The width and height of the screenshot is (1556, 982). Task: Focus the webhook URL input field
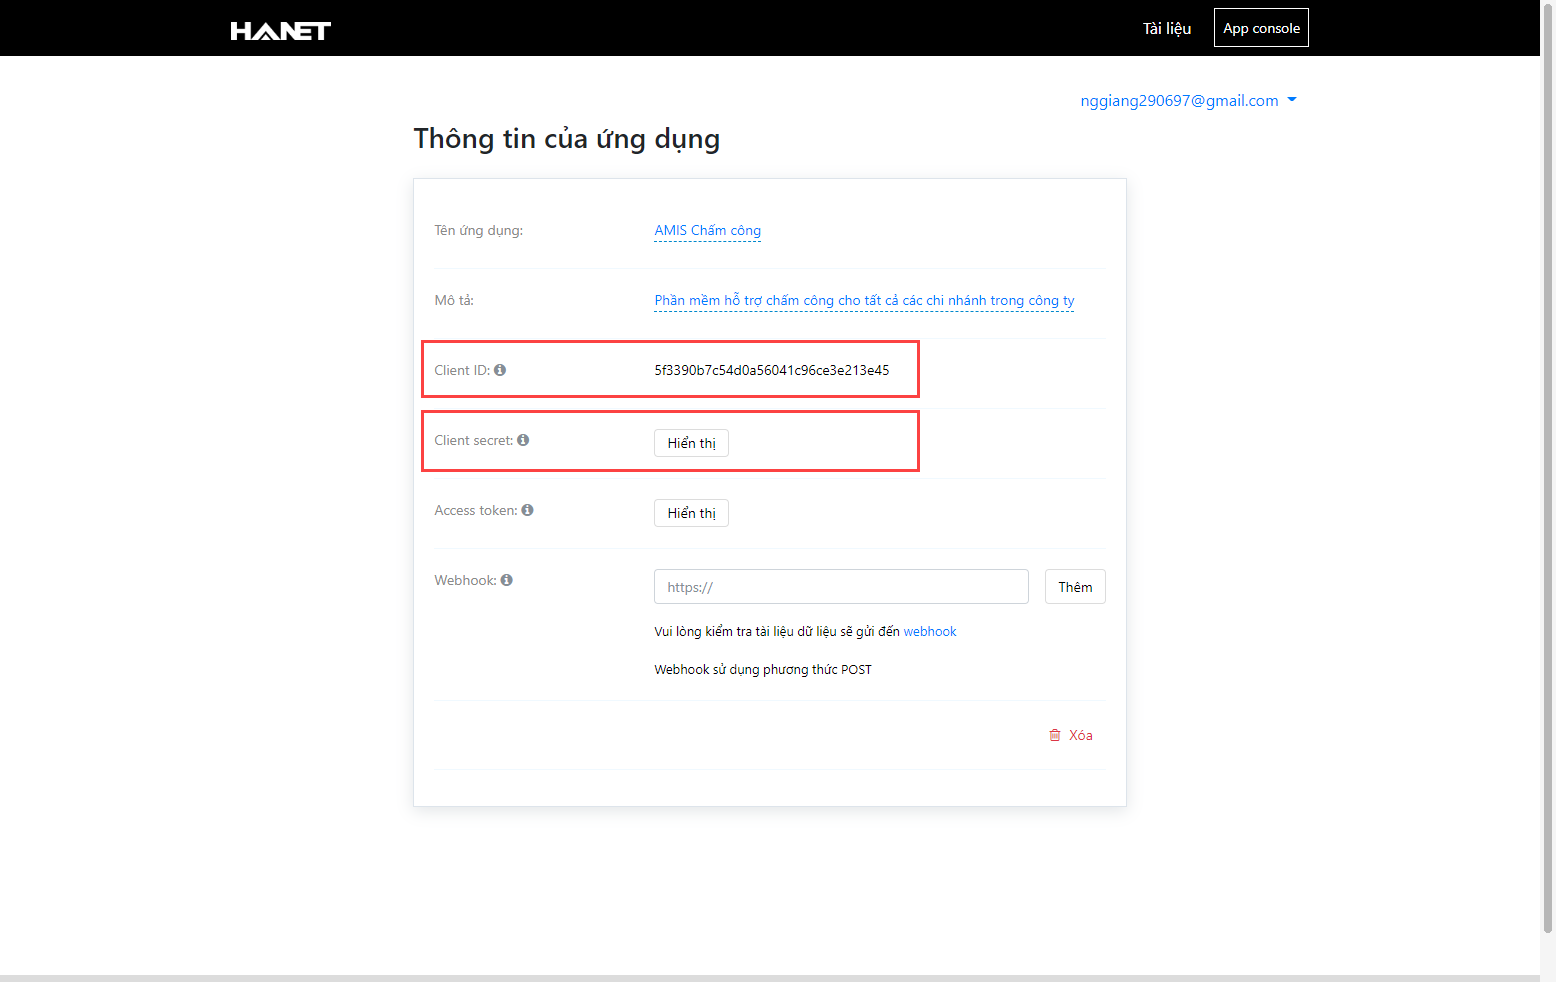[840, 587]
